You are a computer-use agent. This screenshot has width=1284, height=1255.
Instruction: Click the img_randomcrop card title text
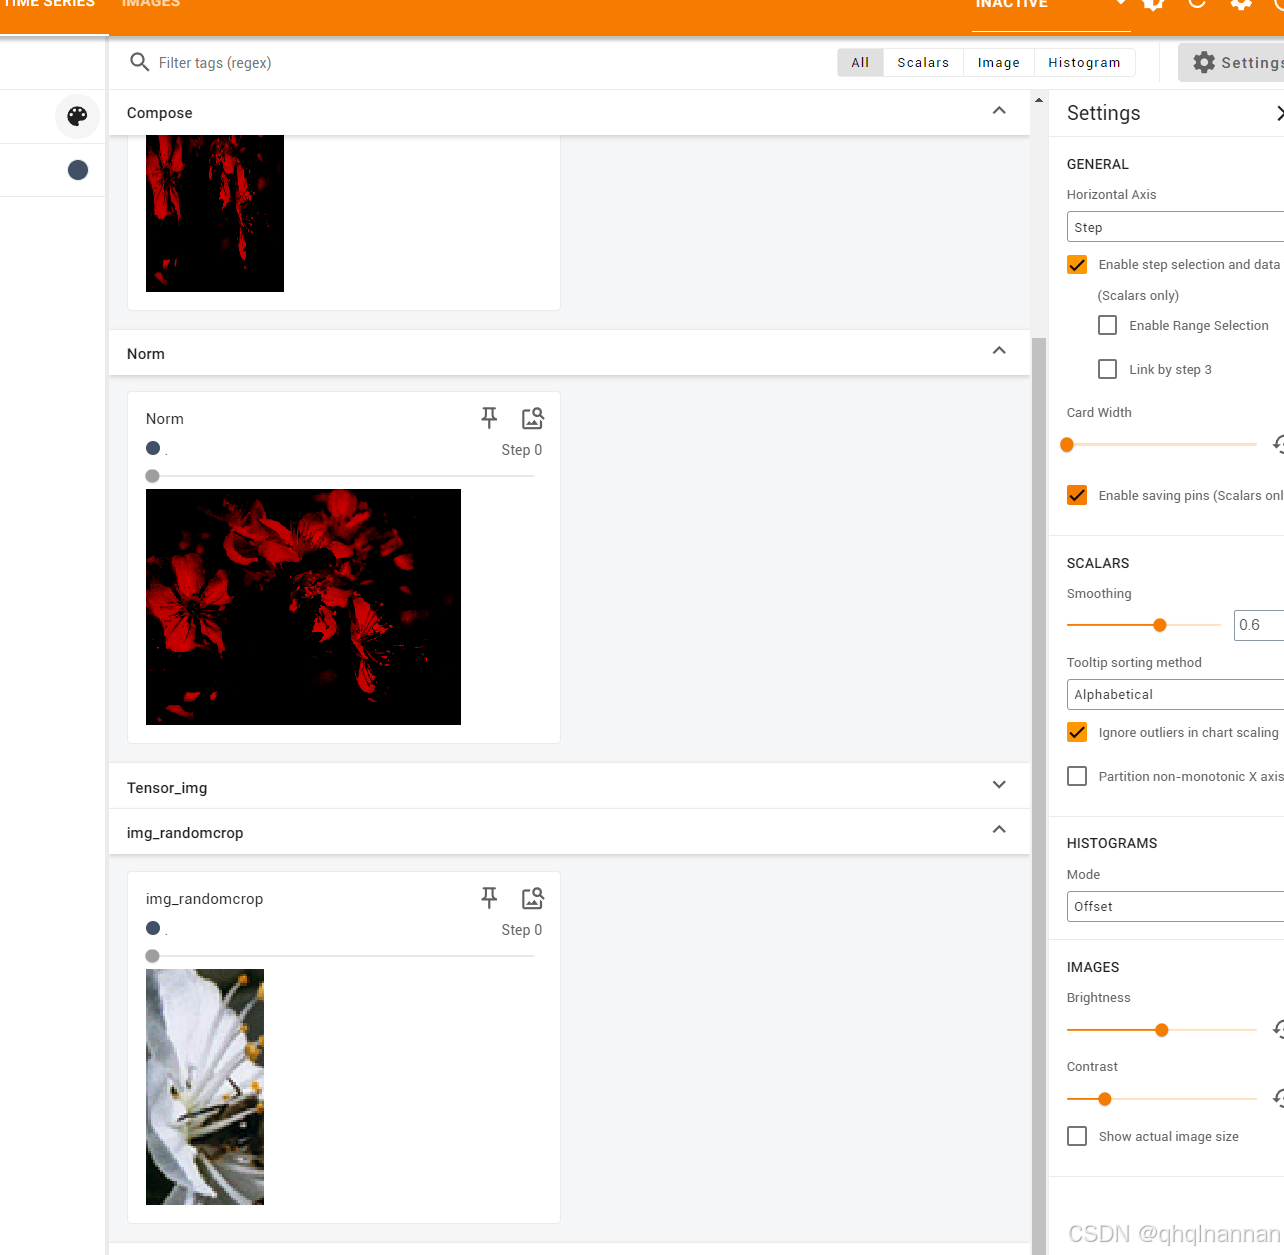(205, 899)
